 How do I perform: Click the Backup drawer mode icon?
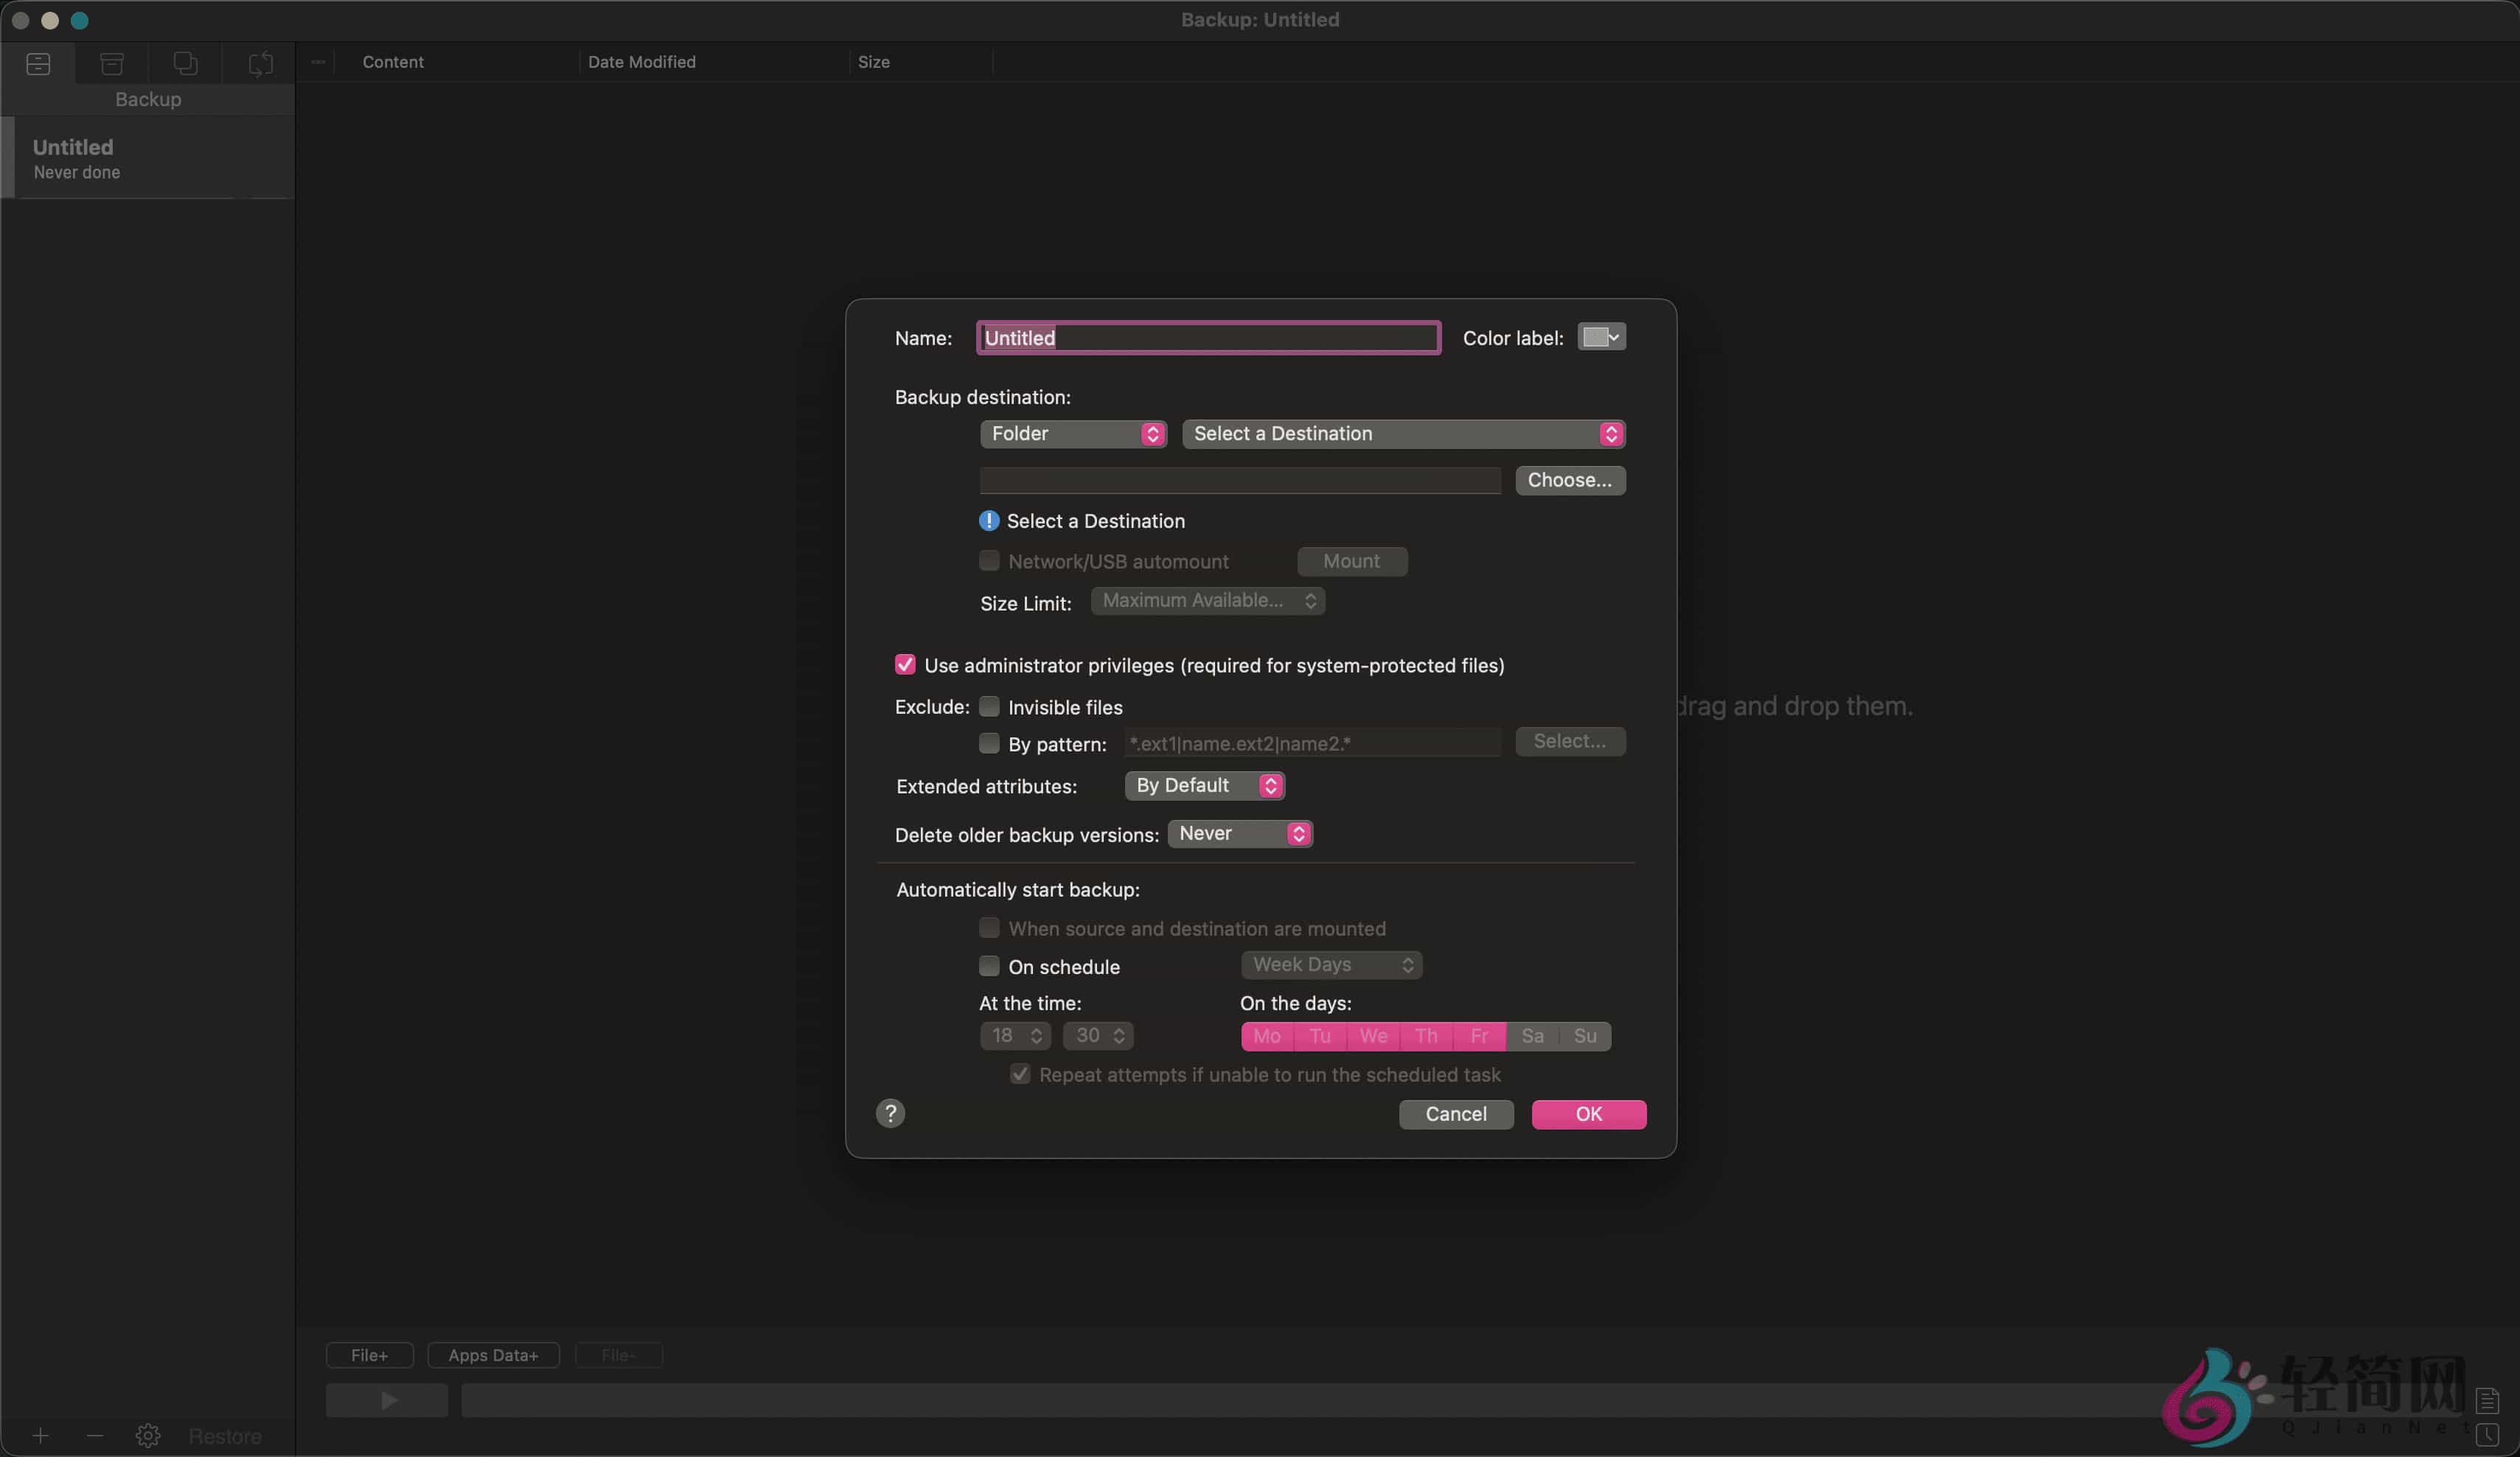point(38,64)
